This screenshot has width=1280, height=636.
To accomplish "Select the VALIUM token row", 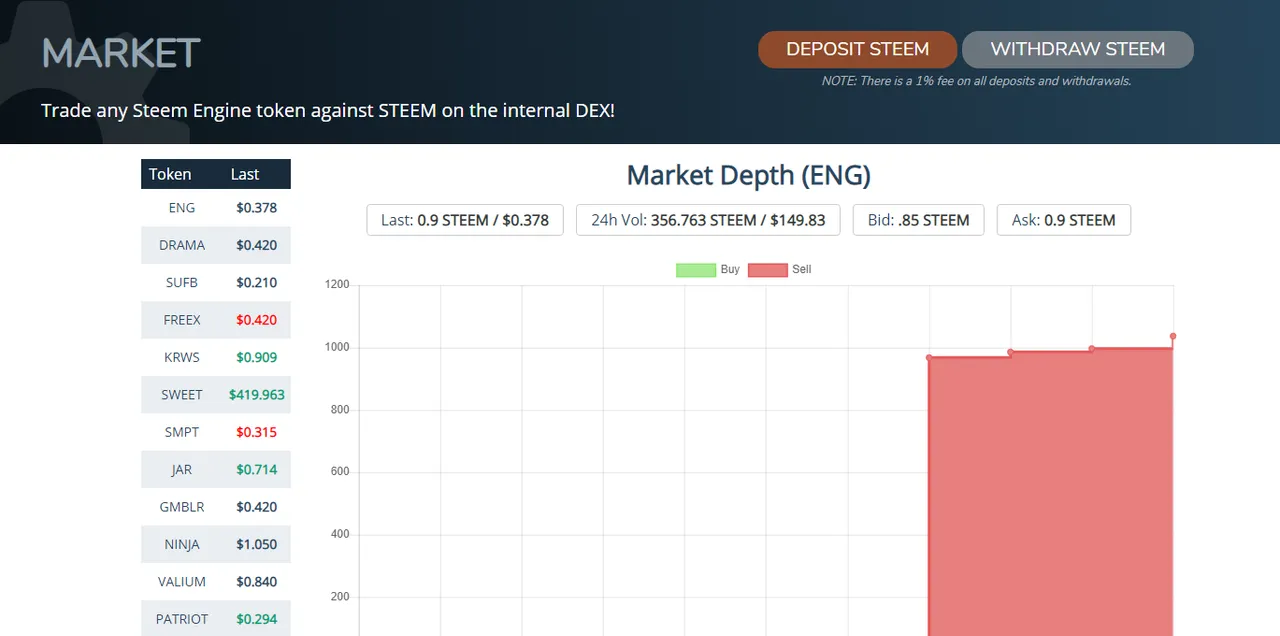I will (216, 581).
